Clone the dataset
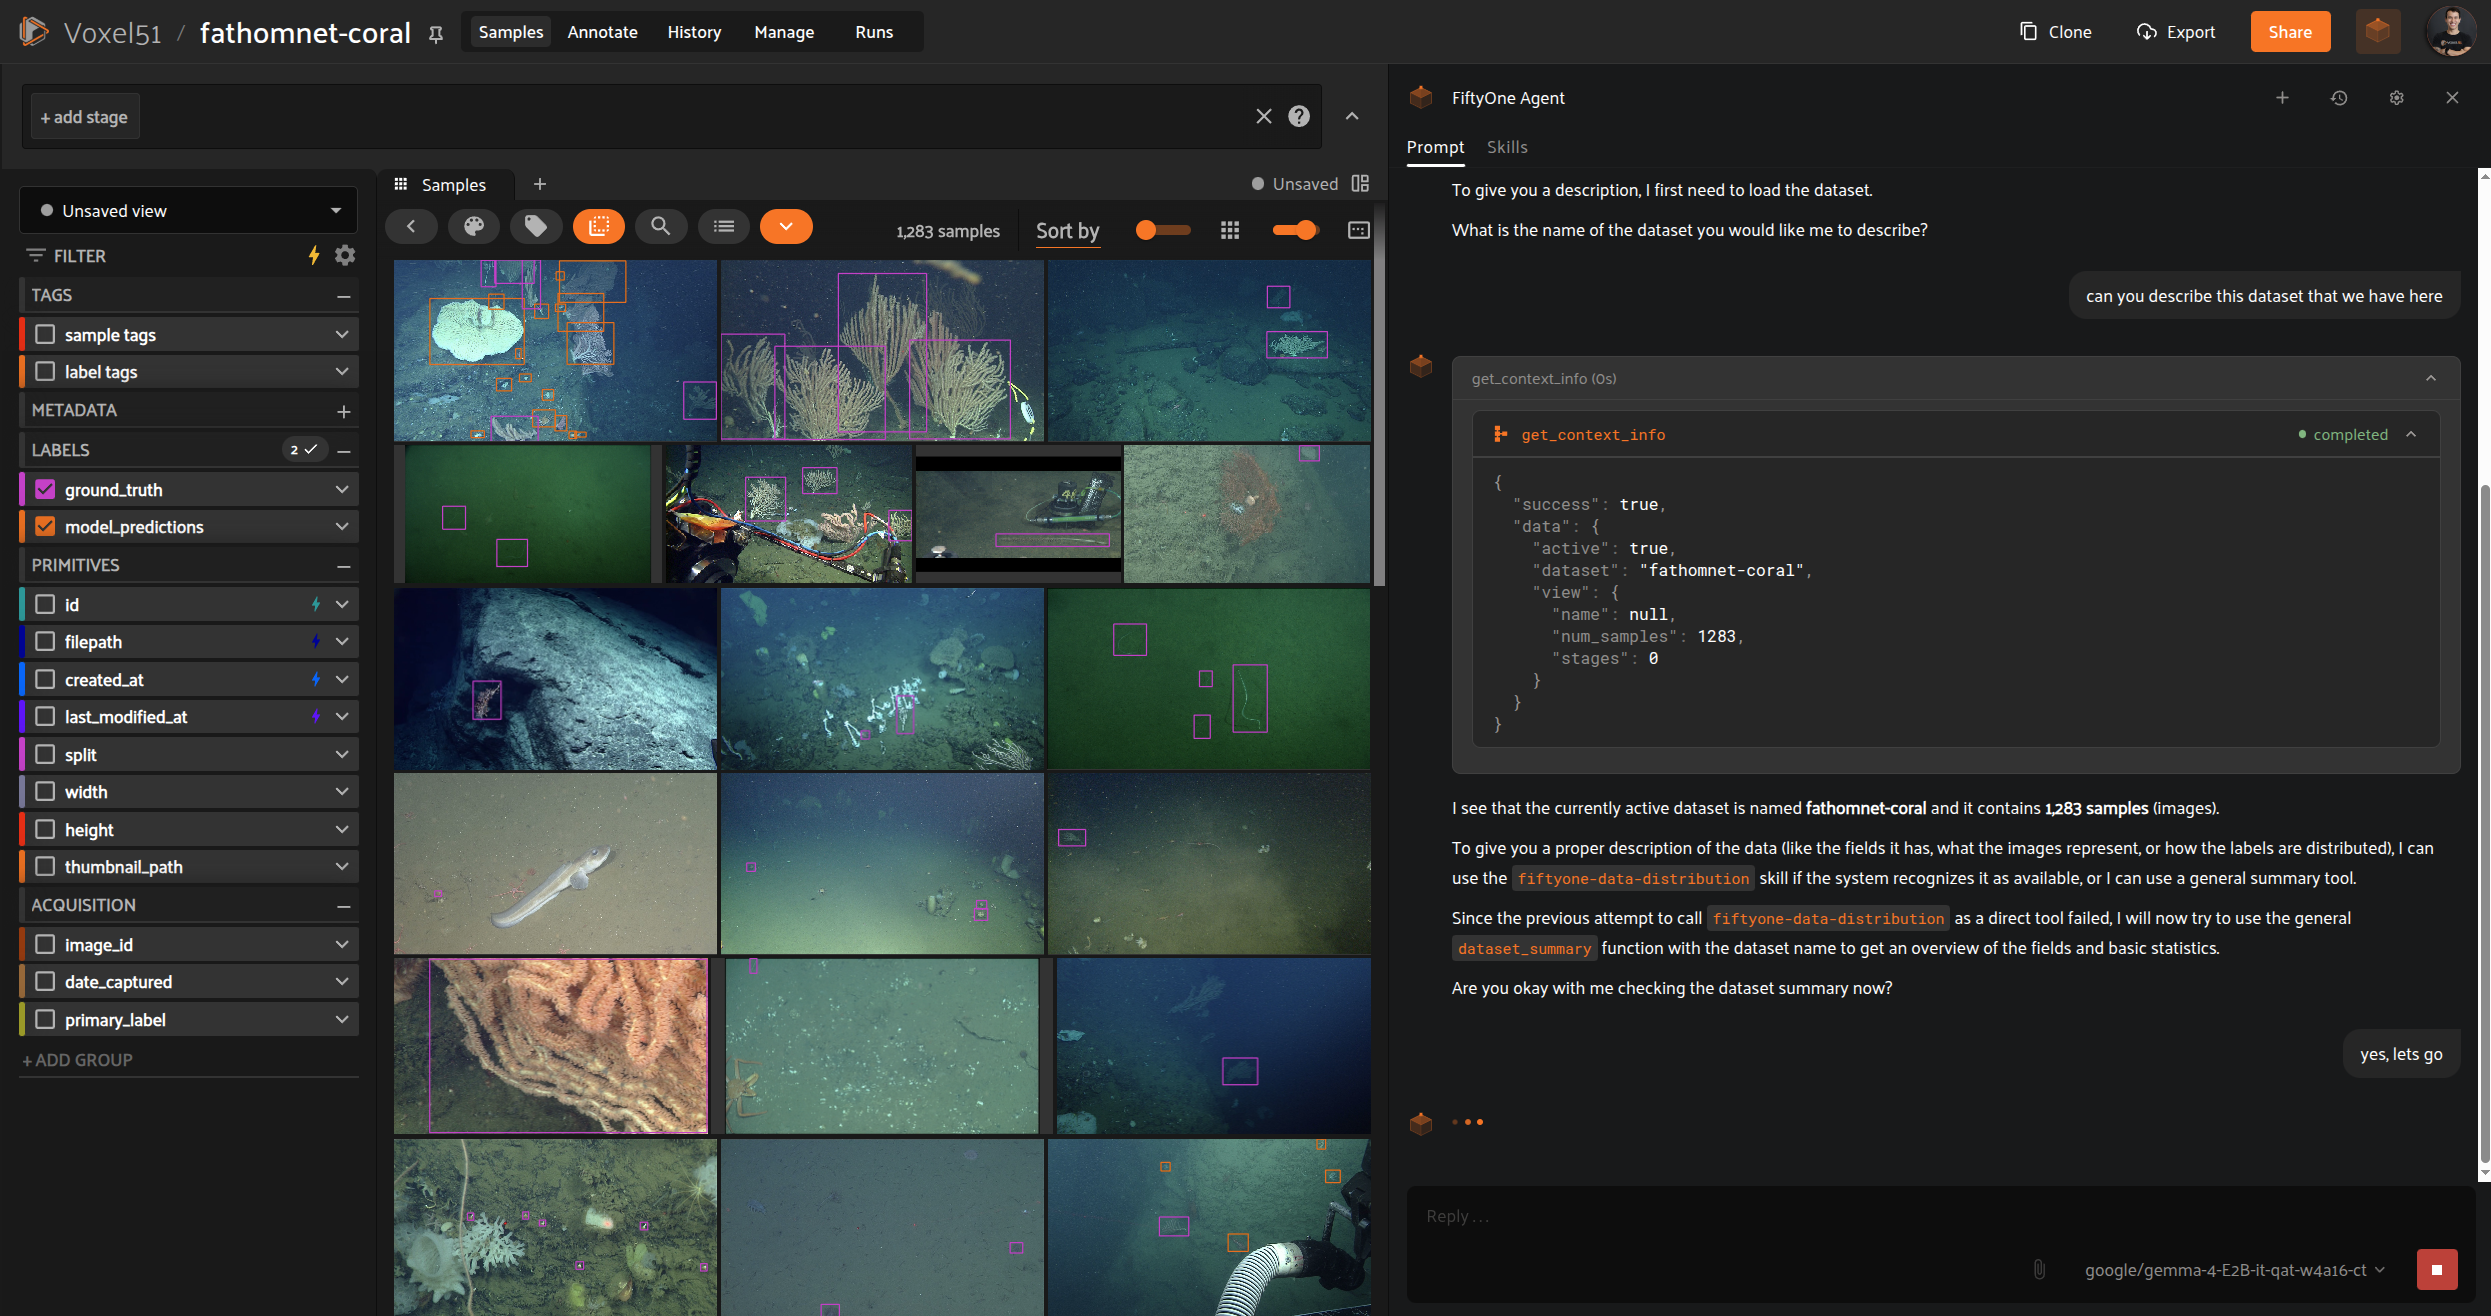 (2056, 32)
